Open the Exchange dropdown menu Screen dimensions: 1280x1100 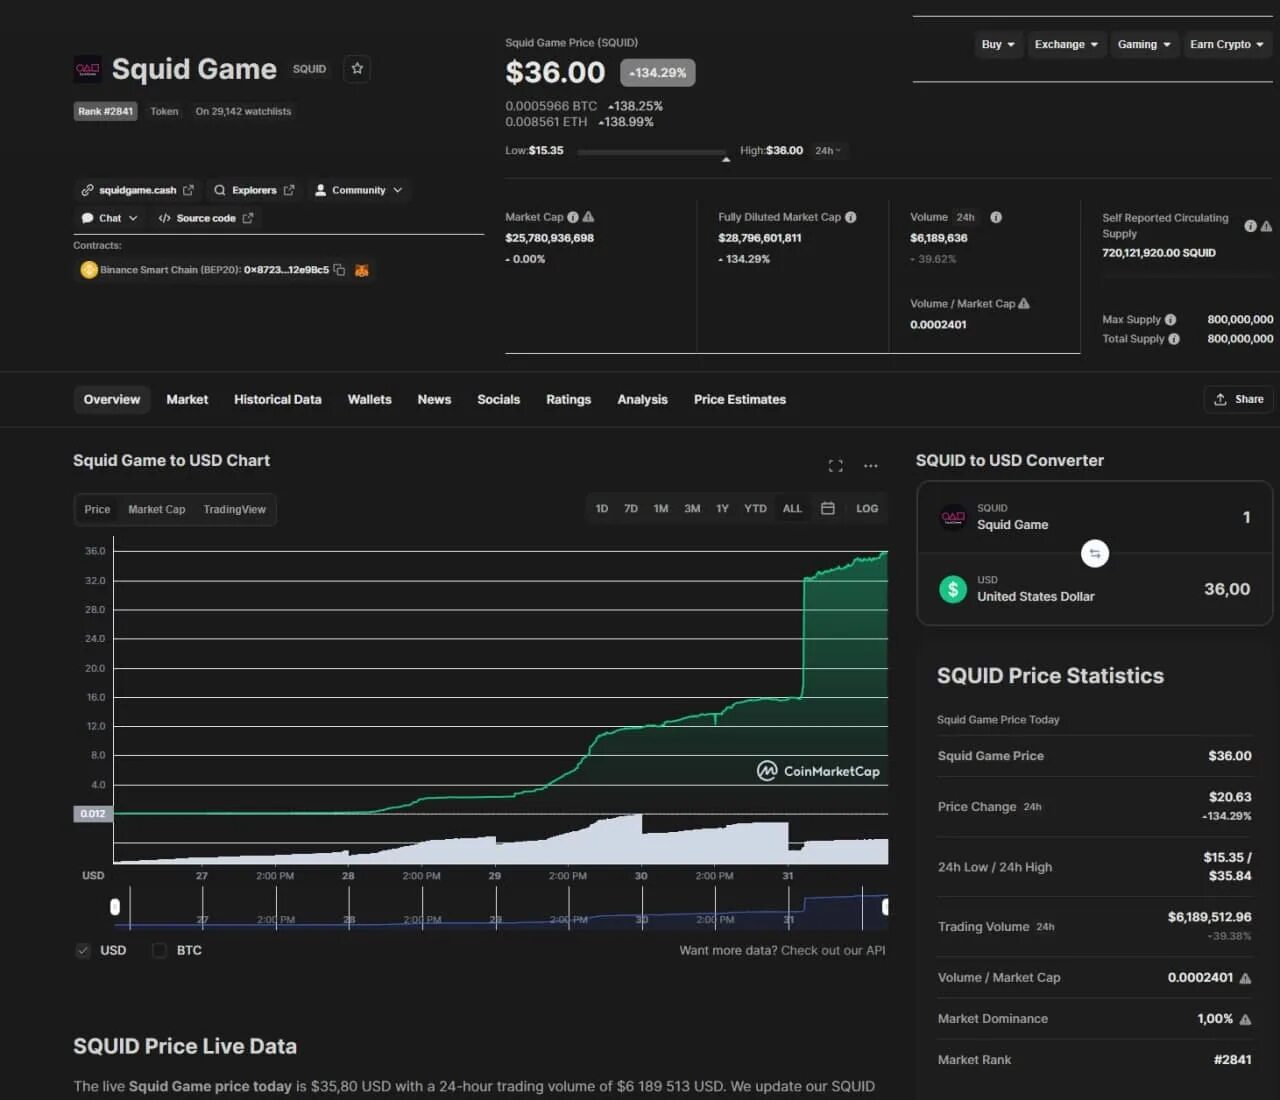[1066, 44]
